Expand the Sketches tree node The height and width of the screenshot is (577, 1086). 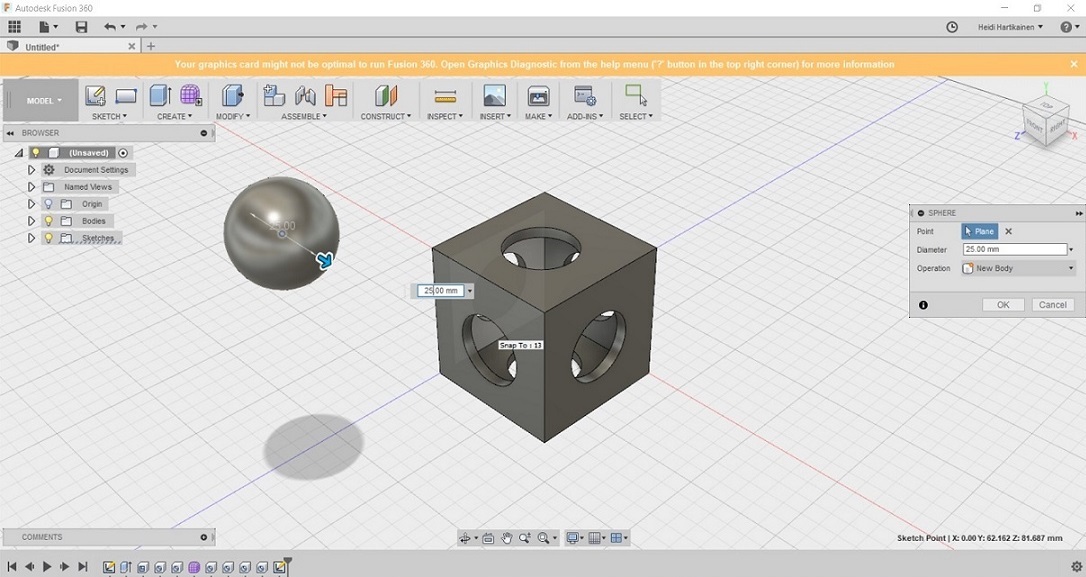[31, 238]
